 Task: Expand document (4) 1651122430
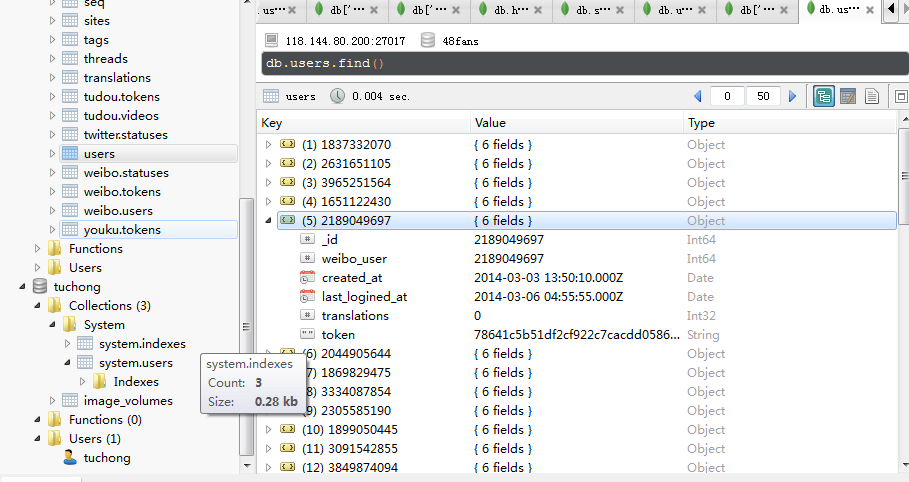[x=268, y=201]
